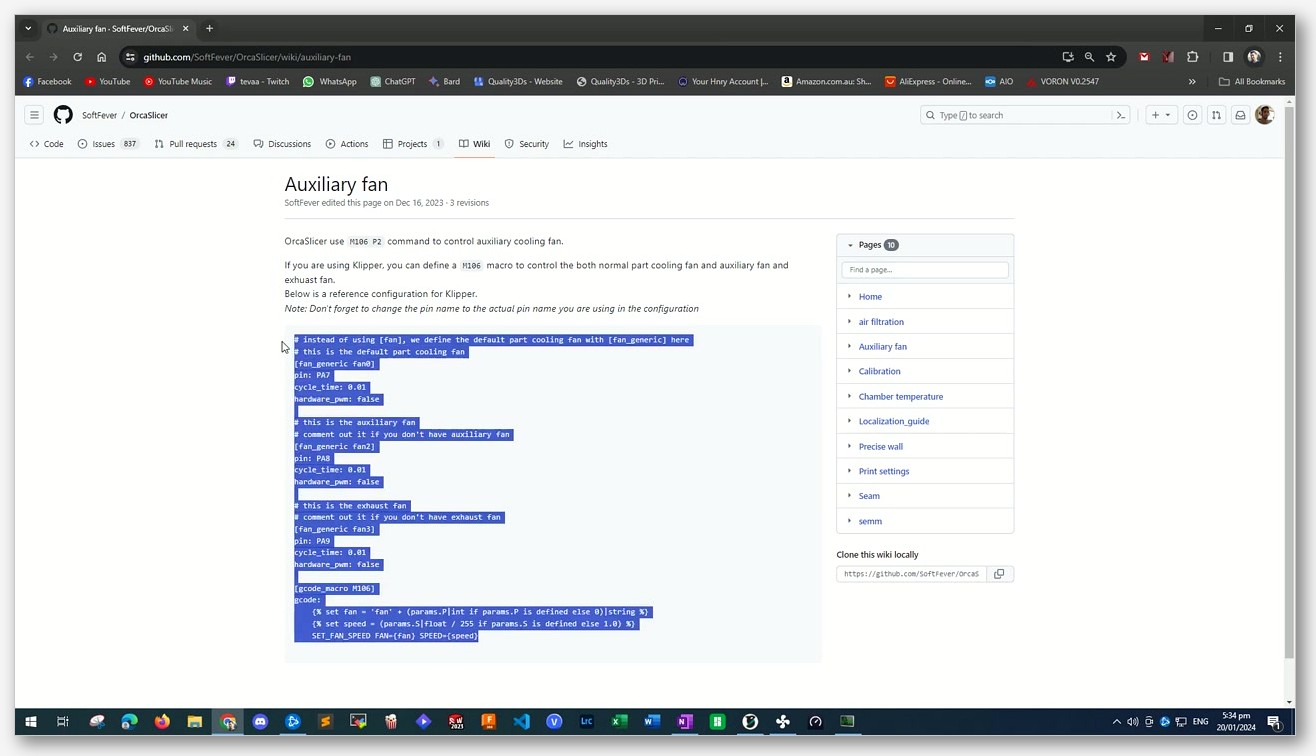The image size is (1316, 756).
Task: Go to the Actions tab
Action: [347, 144]
